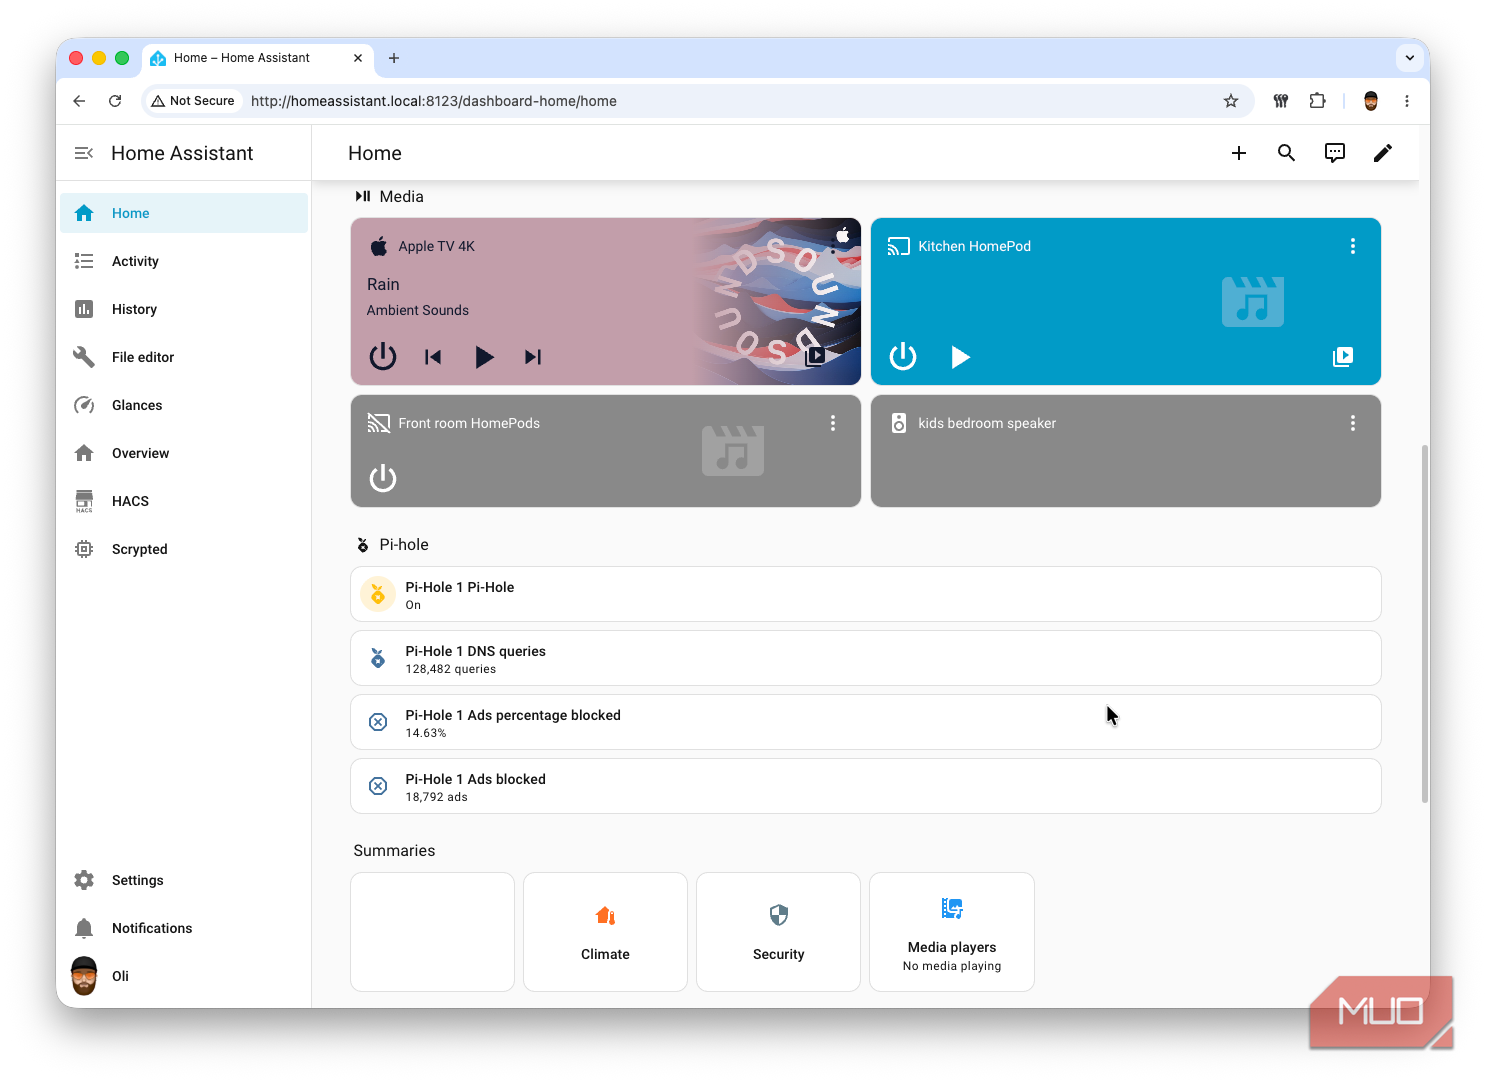
Task: Click the dashboard vertical scrollbar
Action: coord(1424,623)
